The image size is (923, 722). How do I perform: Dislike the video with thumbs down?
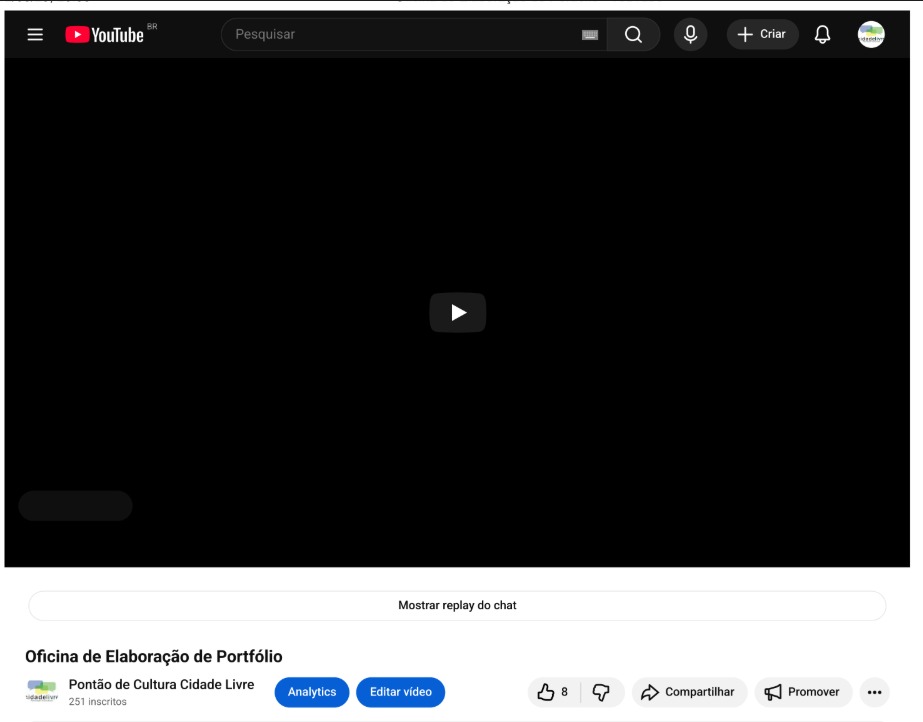(x=602, y=692)
